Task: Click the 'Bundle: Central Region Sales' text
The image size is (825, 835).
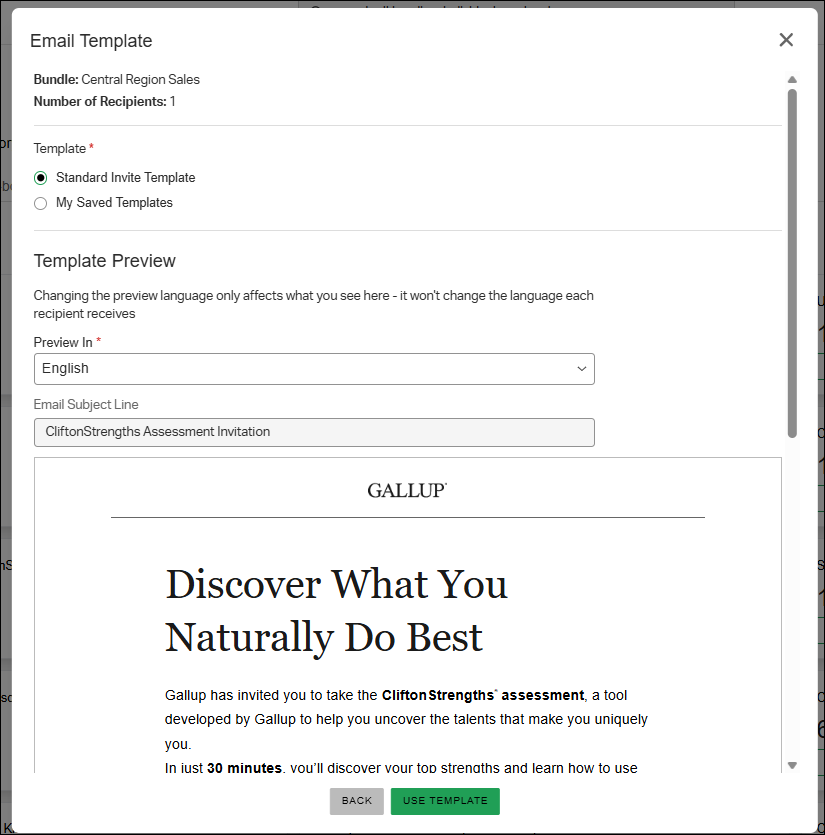Action: tap(117, 79)
